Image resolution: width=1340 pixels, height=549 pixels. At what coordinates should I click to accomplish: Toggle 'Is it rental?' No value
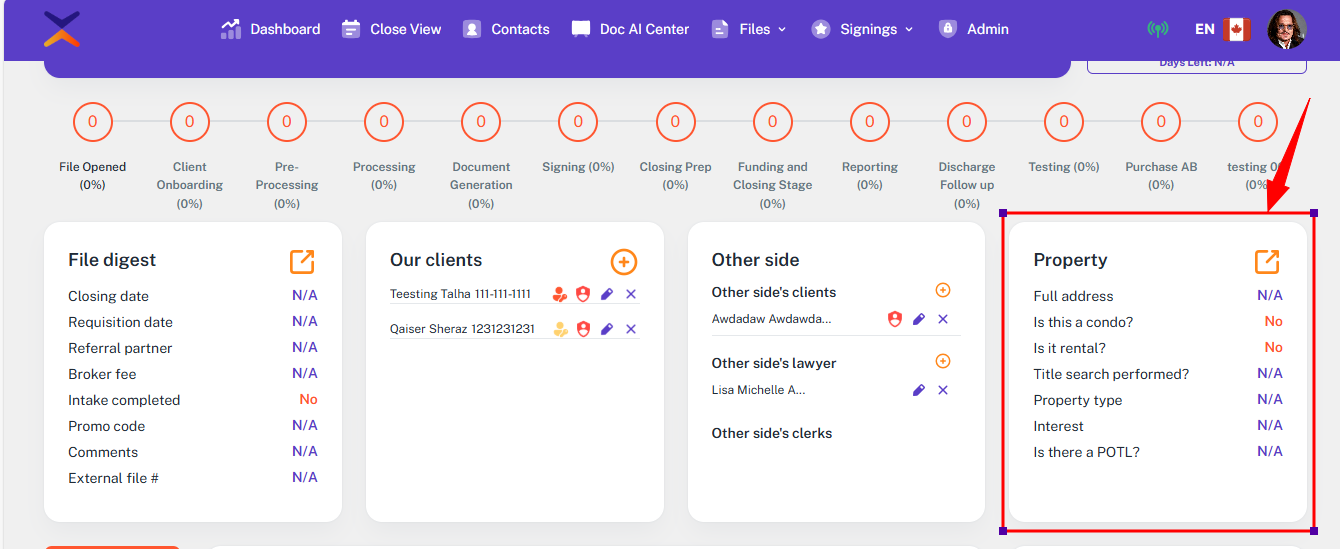point(1273,348)
